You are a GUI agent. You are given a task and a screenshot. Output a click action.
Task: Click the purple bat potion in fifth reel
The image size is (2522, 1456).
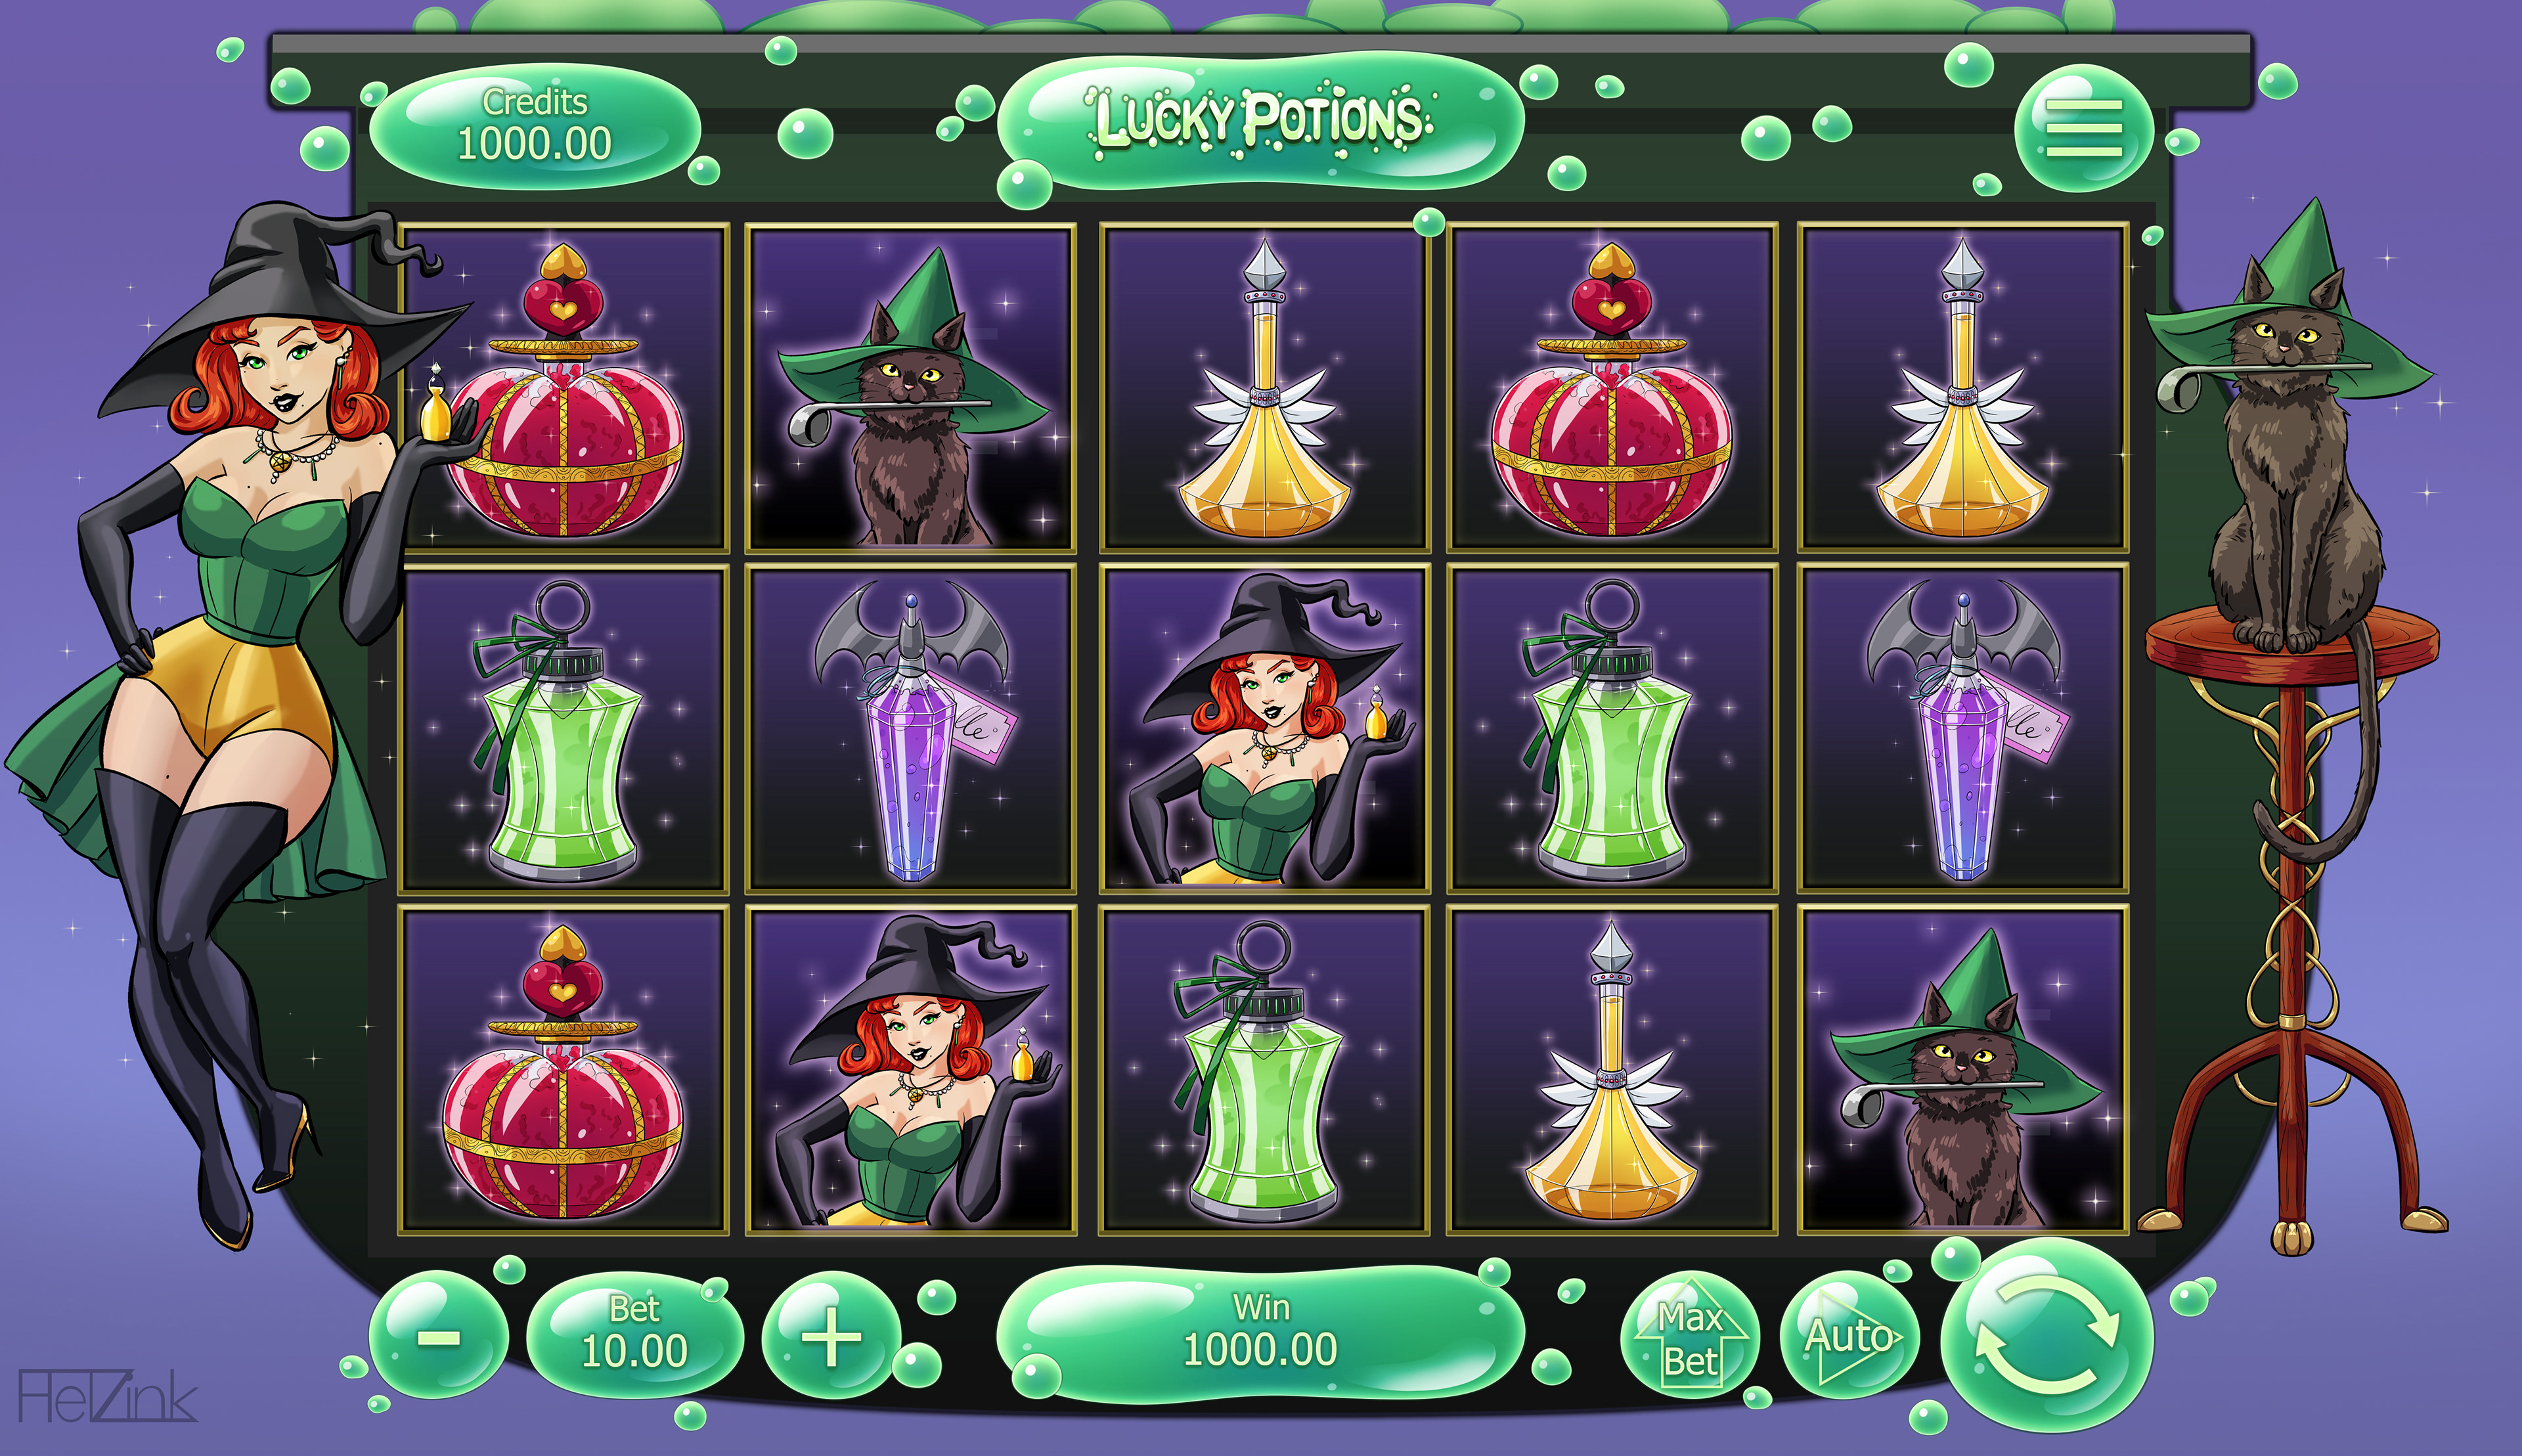[1962, 727]
